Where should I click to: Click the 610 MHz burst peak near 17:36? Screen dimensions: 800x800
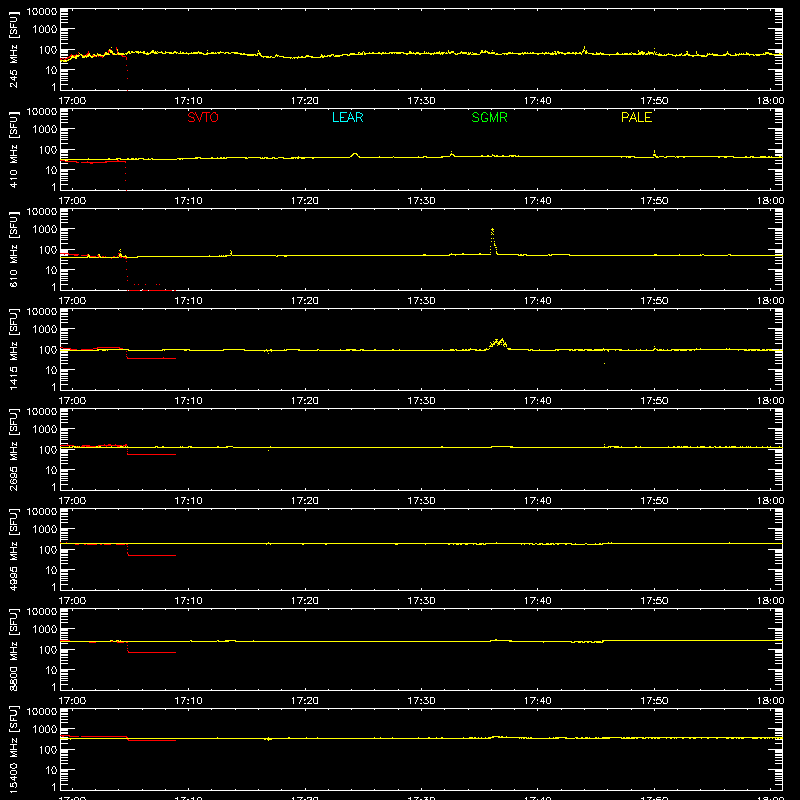tap(492, 240)
